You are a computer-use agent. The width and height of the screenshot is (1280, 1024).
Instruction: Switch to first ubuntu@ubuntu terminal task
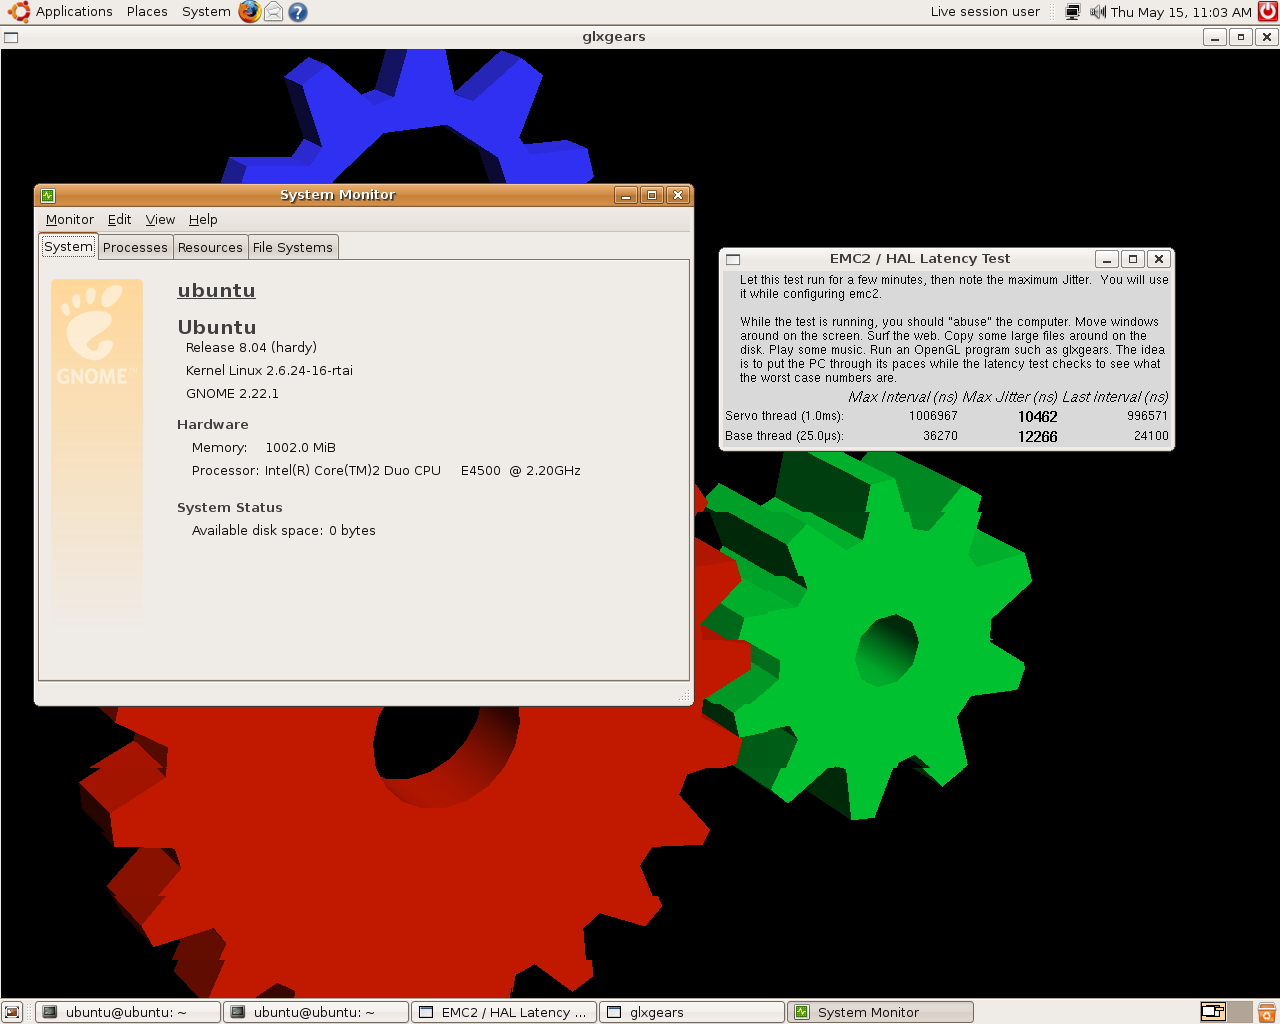[128, 1012]
